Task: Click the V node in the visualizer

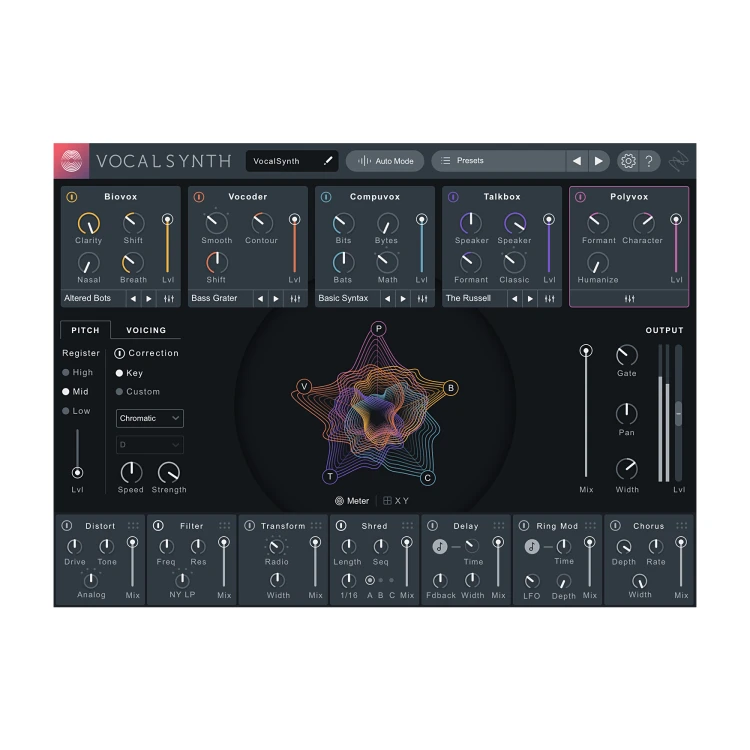Action: click(304, 386)
